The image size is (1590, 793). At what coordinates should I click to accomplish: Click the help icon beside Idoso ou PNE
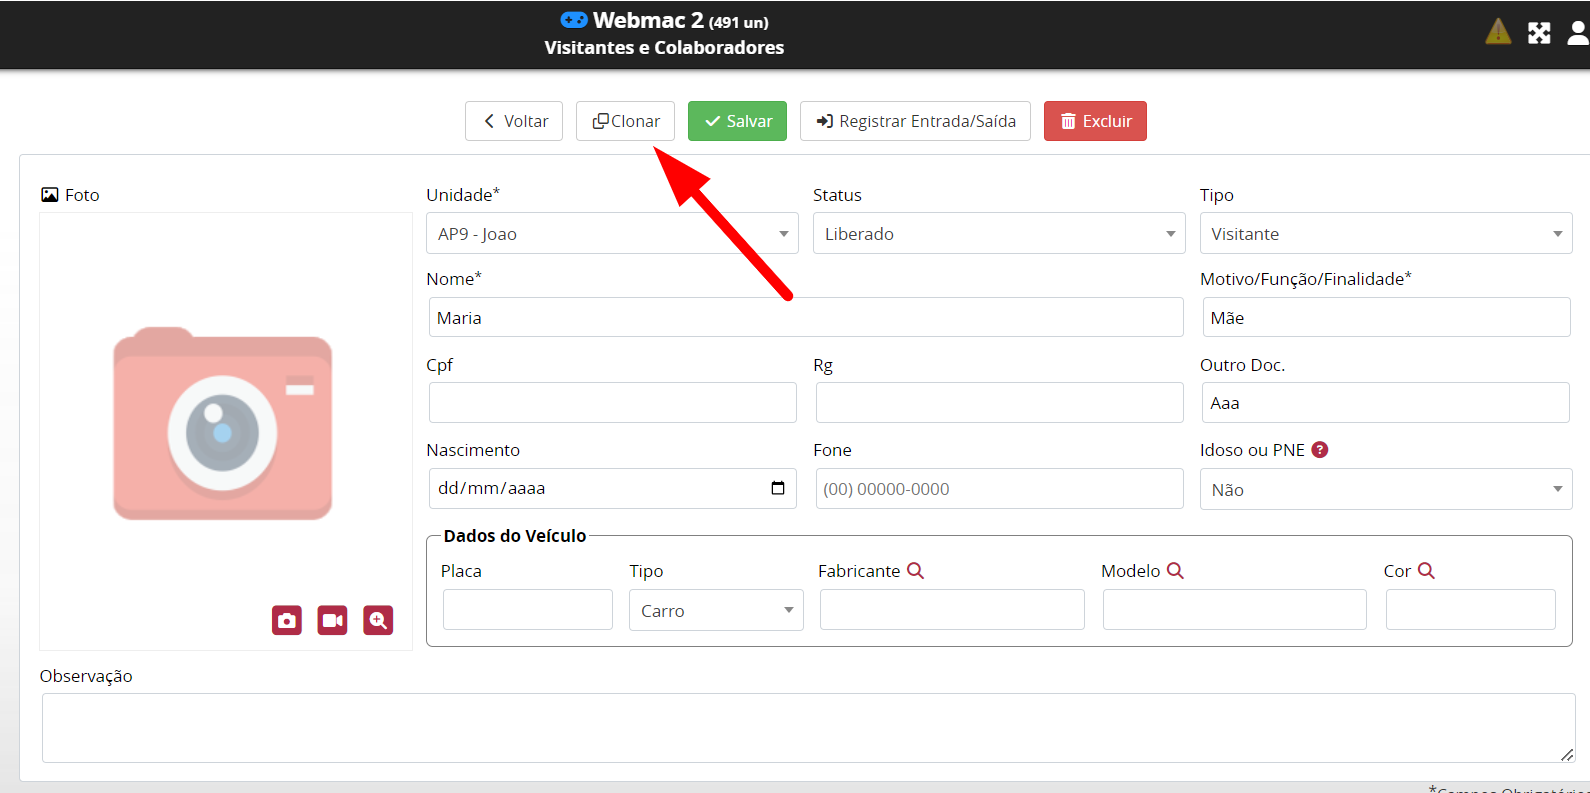[x=1320, y=450]
